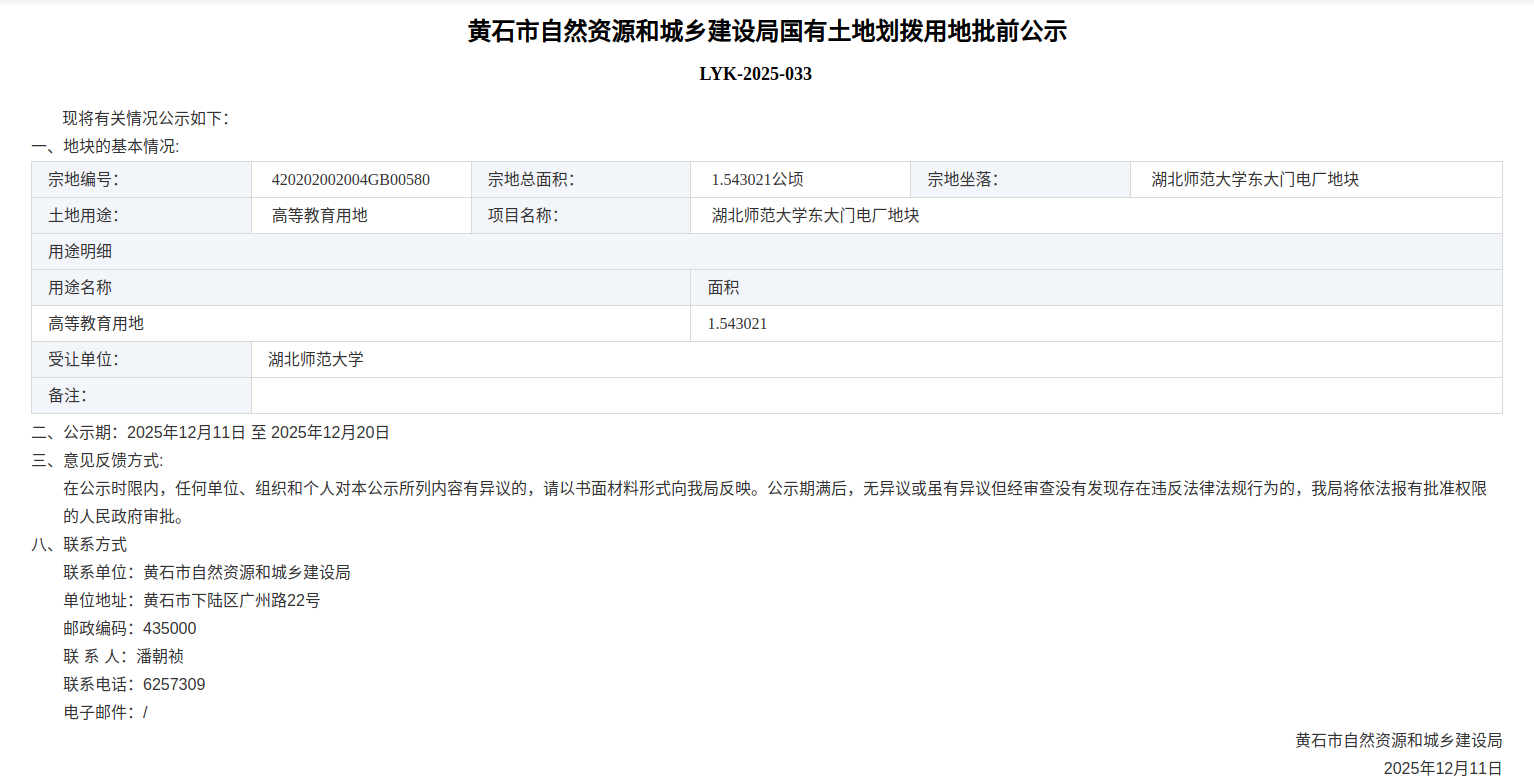Click the 受让单位 value 湖北师范大学
Viewport: 1534px width, 779px height.
(x=316, y=360)
